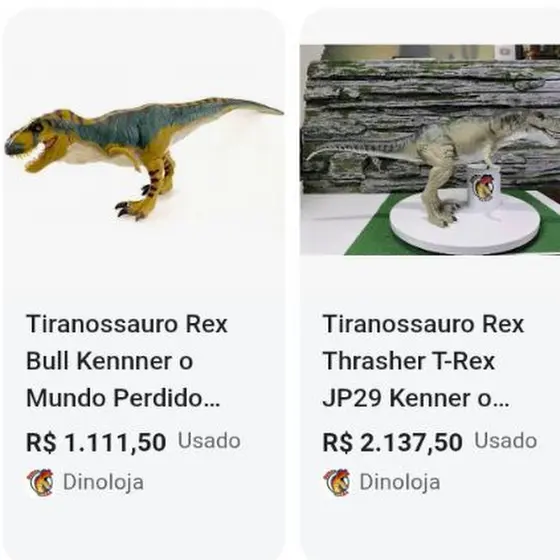Click the Usado label beside R$ 1.111,50
This screenshot has height=560, width=560.
pos(209,441)
